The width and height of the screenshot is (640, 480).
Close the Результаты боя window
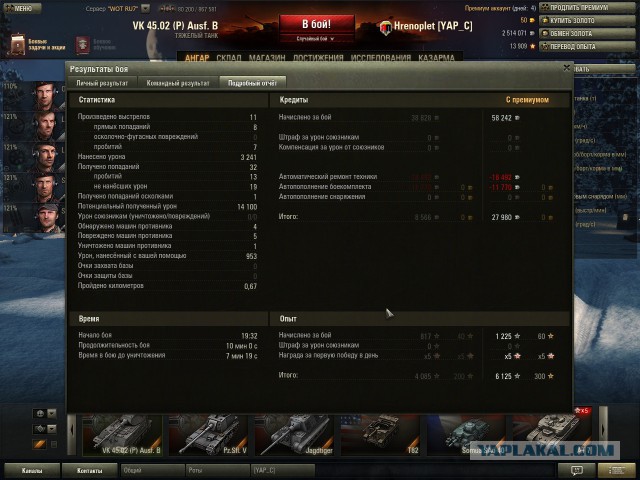click(567, 68)
